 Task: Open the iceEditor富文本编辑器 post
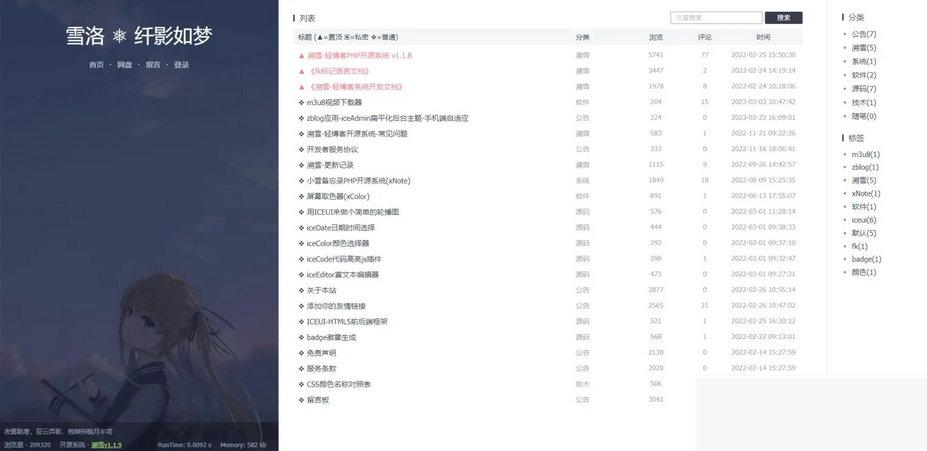coord(342,274)
